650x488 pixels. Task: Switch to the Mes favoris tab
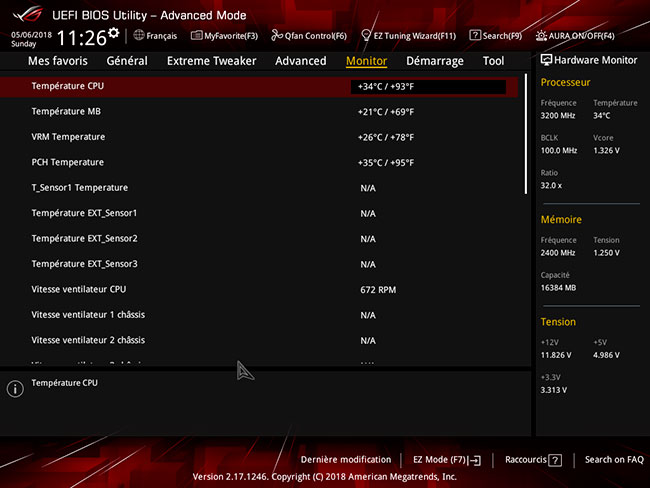click(57, 61)
